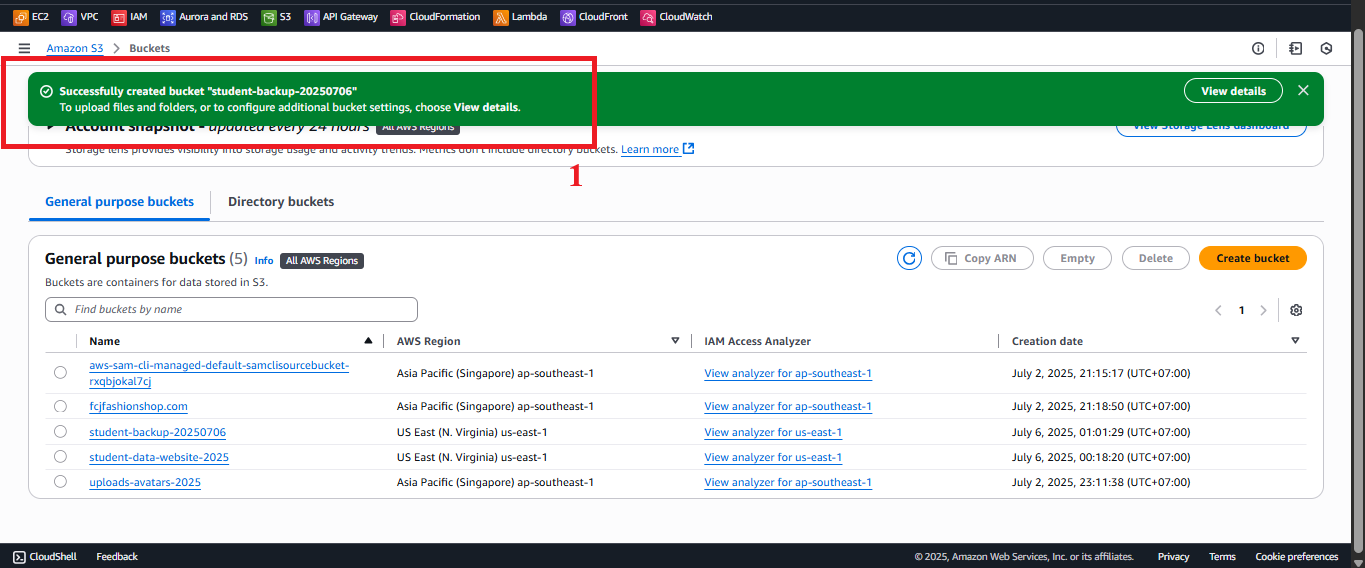This screenshot has width=1365, height=568.
Task: Open fcjfashionshop.com bucket link
Action: 138,406
